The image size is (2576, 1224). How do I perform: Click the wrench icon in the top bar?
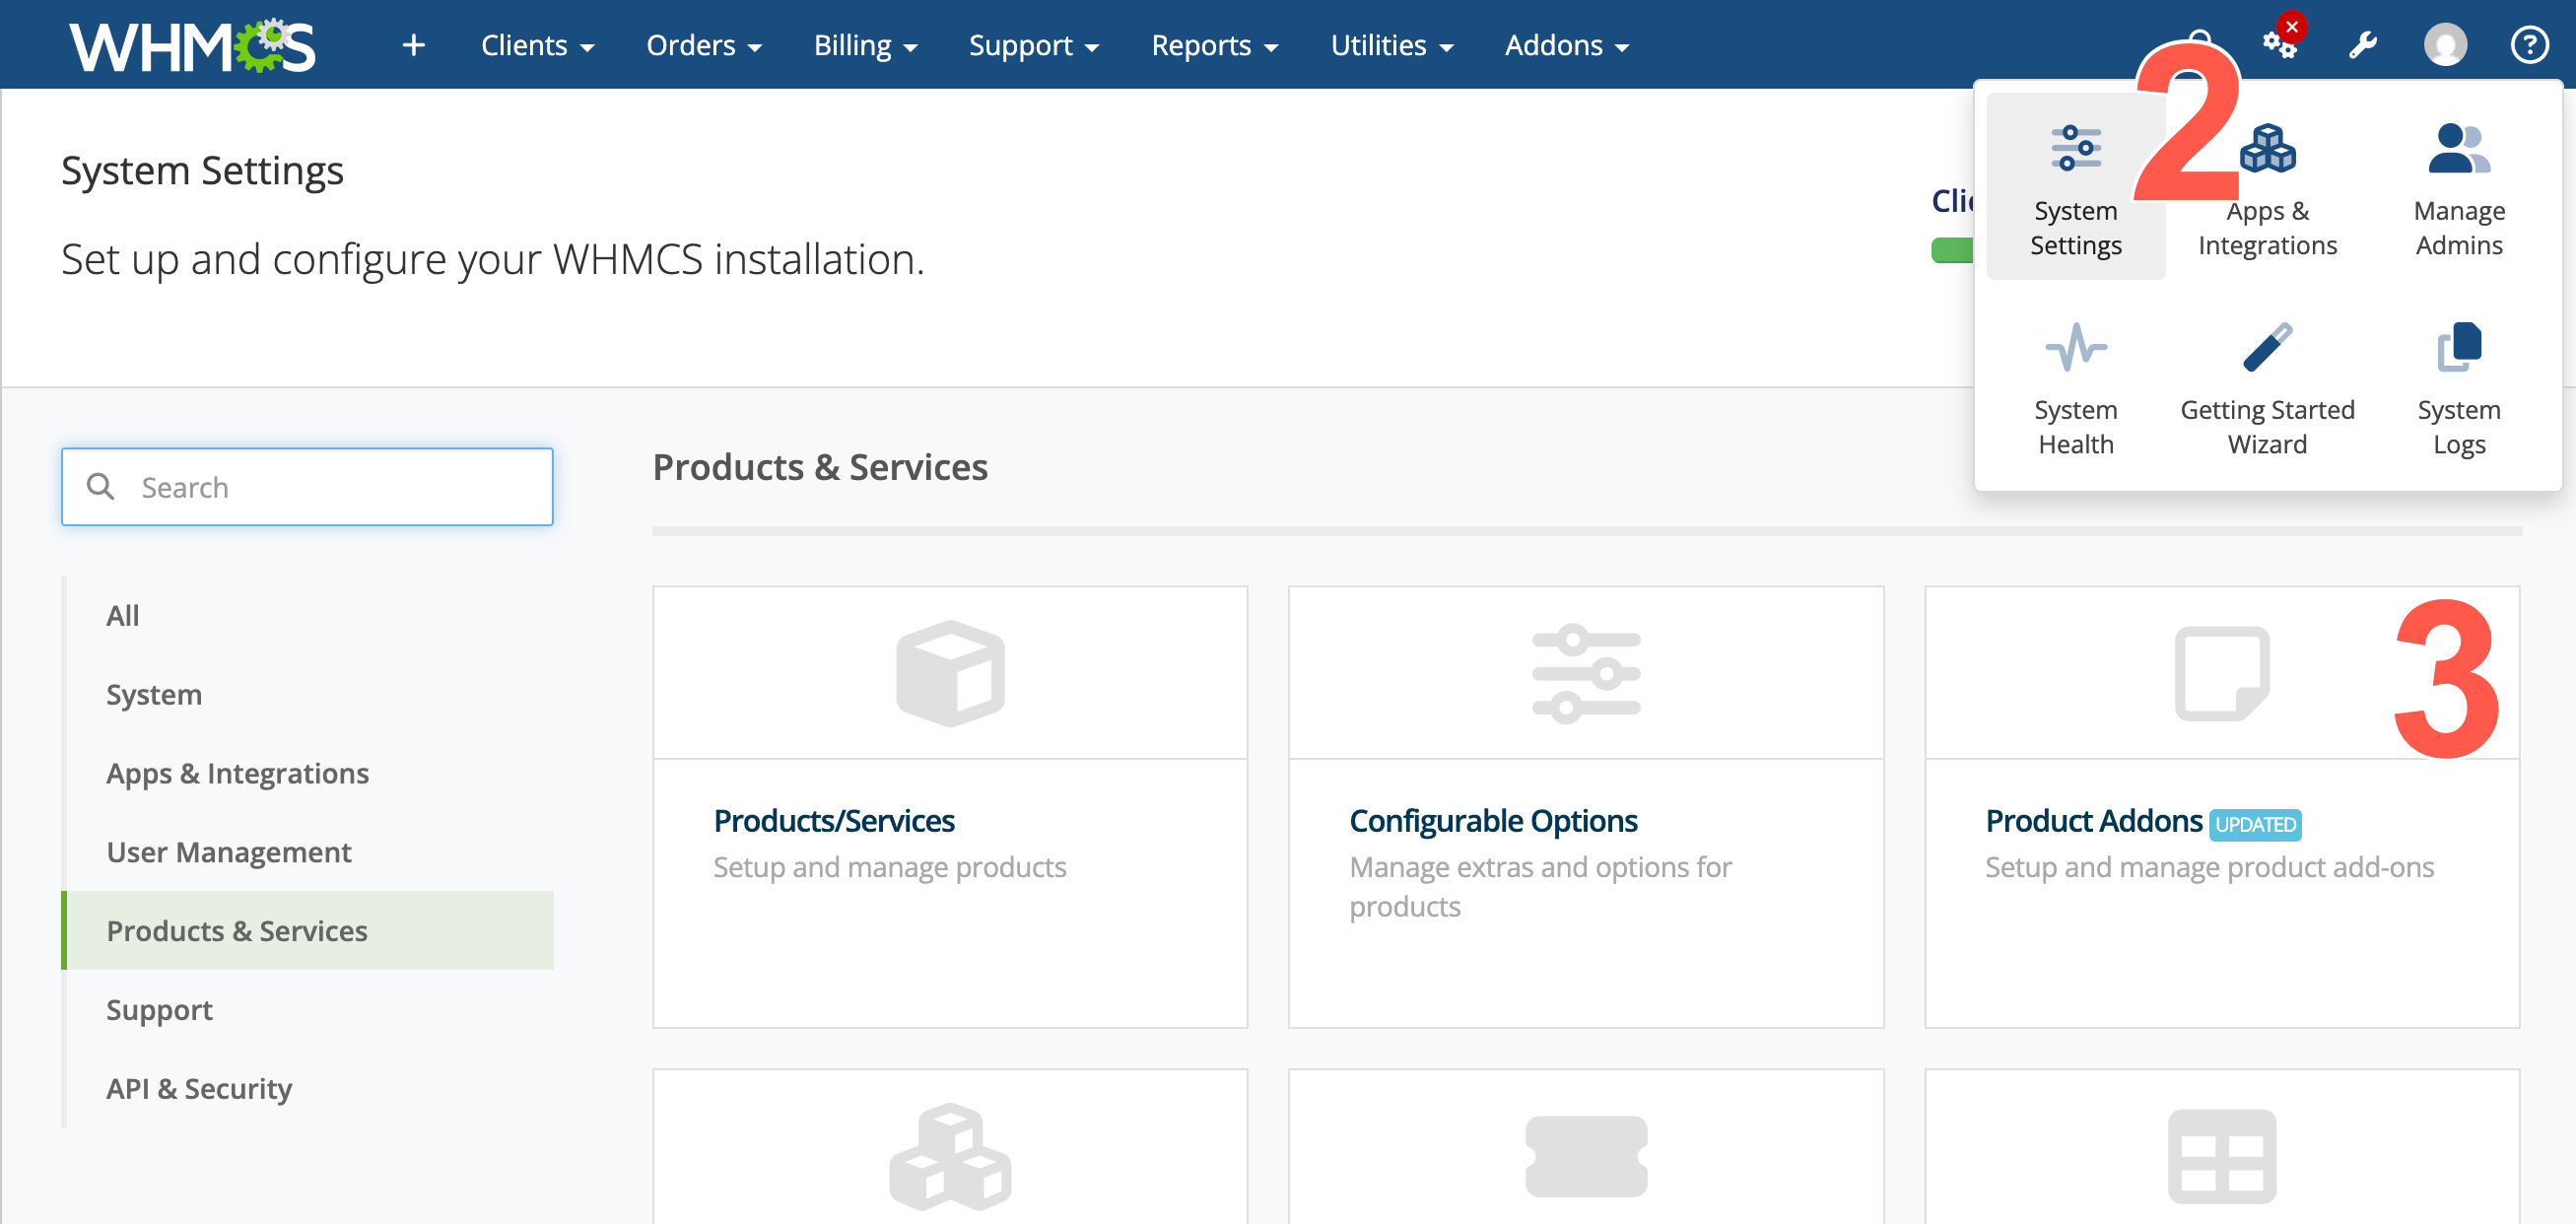(2362, 45)
